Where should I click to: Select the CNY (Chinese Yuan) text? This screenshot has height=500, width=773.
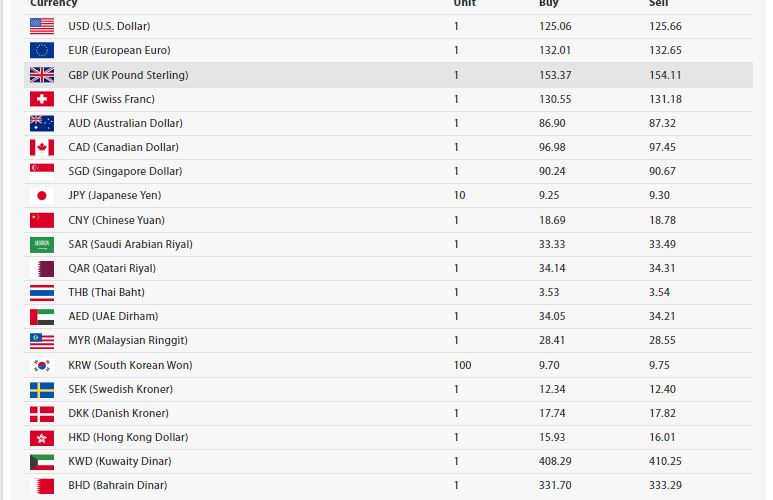(x=116, y=220)
